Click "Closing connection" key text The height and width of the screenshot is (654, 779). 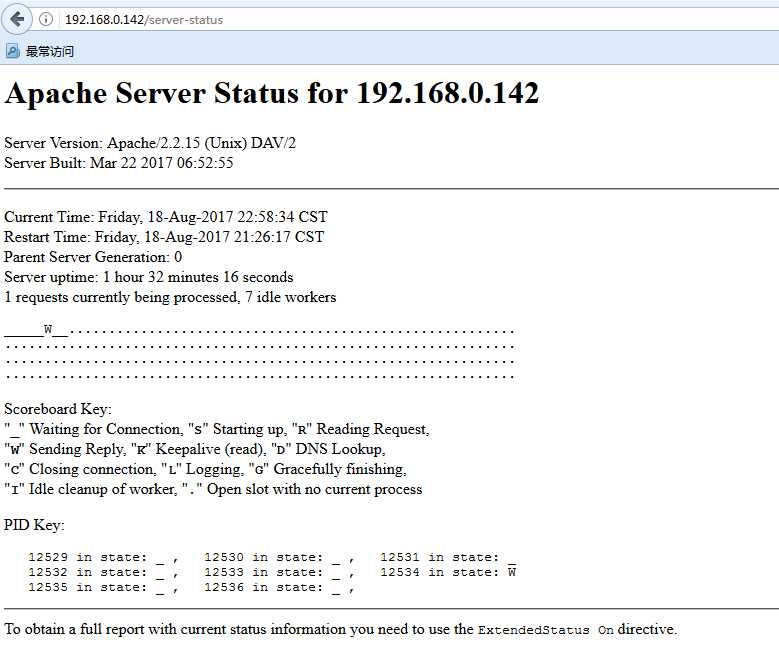click(x=92, y=469)
